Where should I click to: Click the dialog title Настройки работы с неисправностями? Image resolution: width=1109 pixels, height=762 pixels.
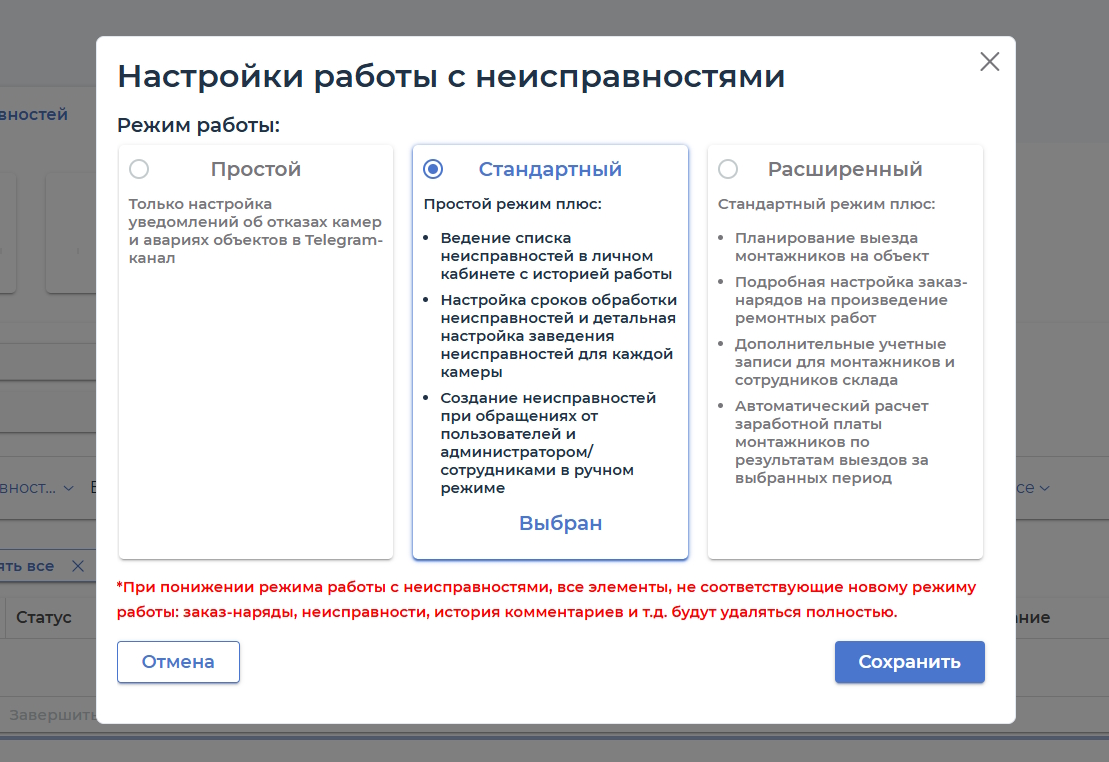click(451, 77)
